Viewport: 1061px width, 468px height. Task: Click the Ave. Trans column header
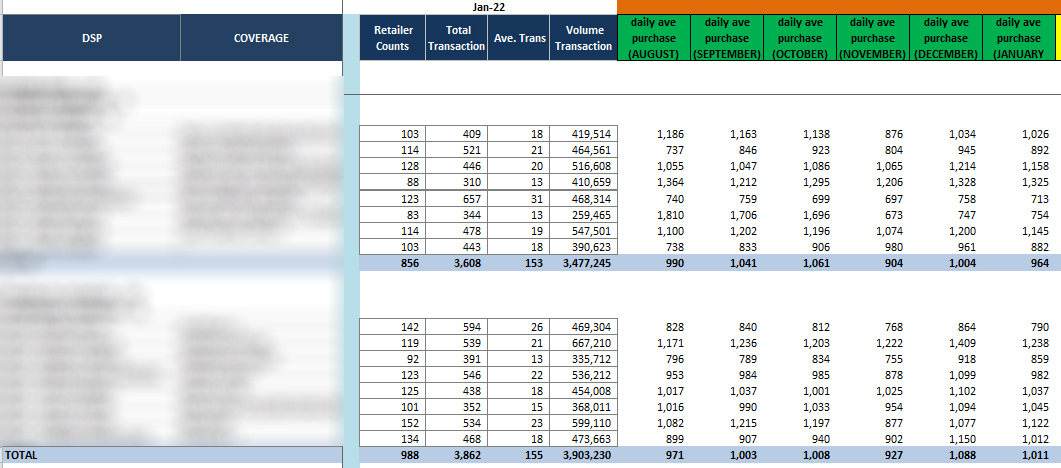pos(518,38)
